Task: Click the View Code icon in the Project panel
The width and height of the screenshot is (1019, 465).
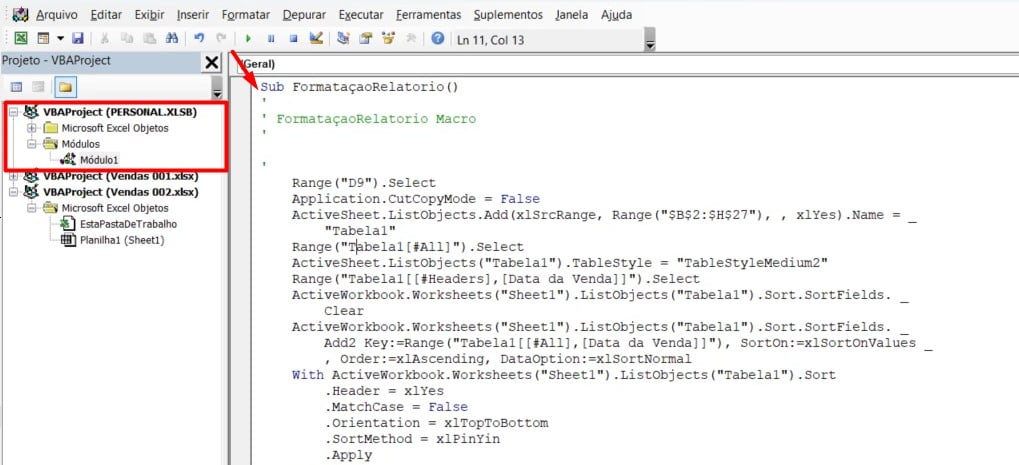Action: pyautogui.click(x=16, y=86)
